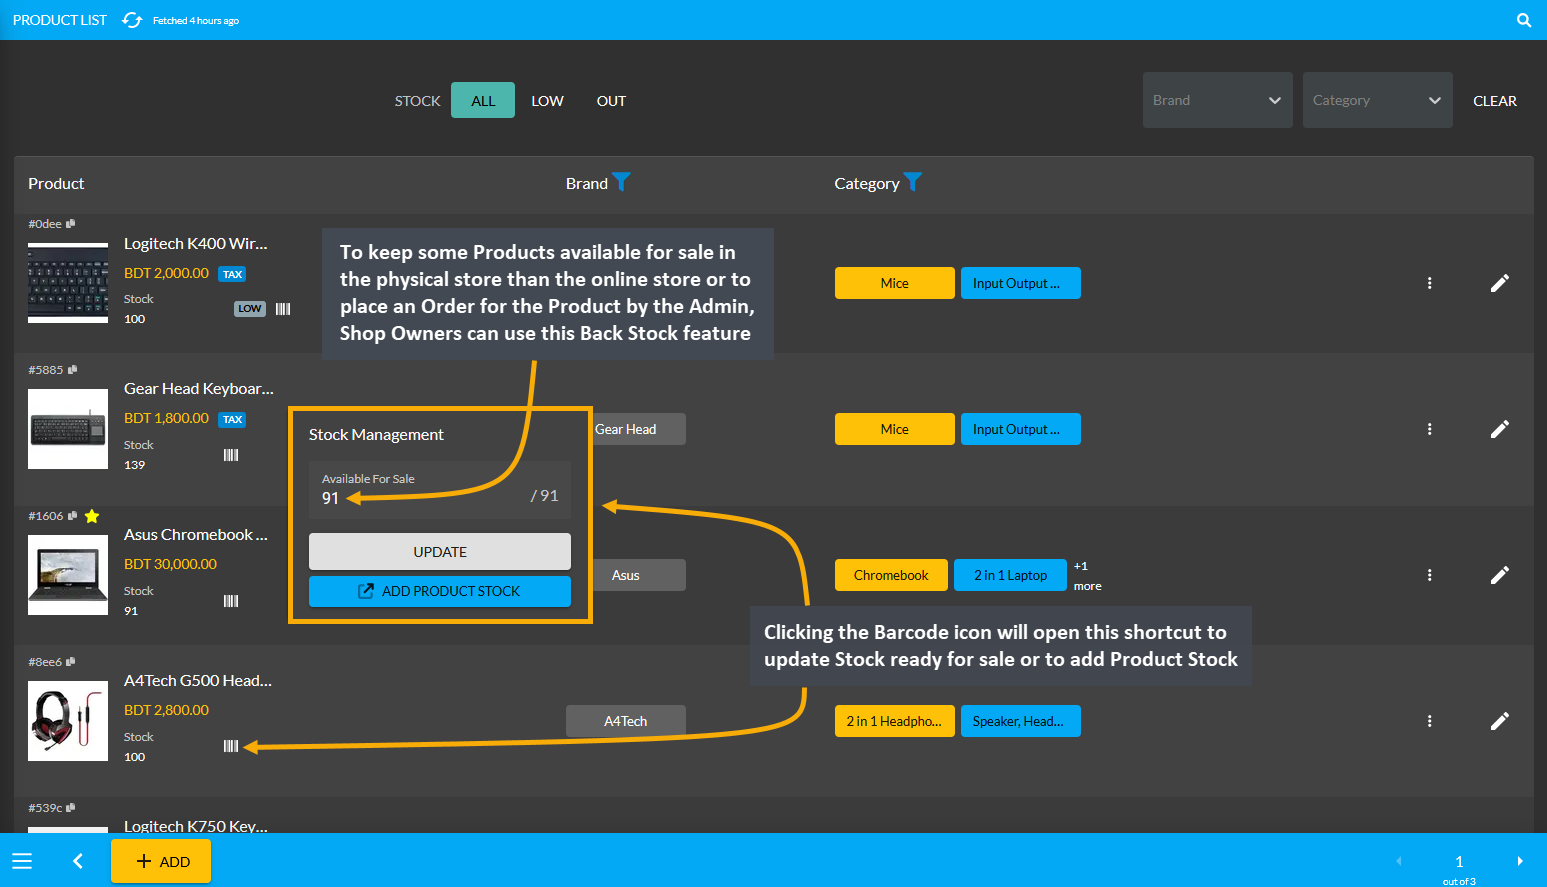
Task: Copy product ID #1606 with copy icon
Action: coord(72,516)
